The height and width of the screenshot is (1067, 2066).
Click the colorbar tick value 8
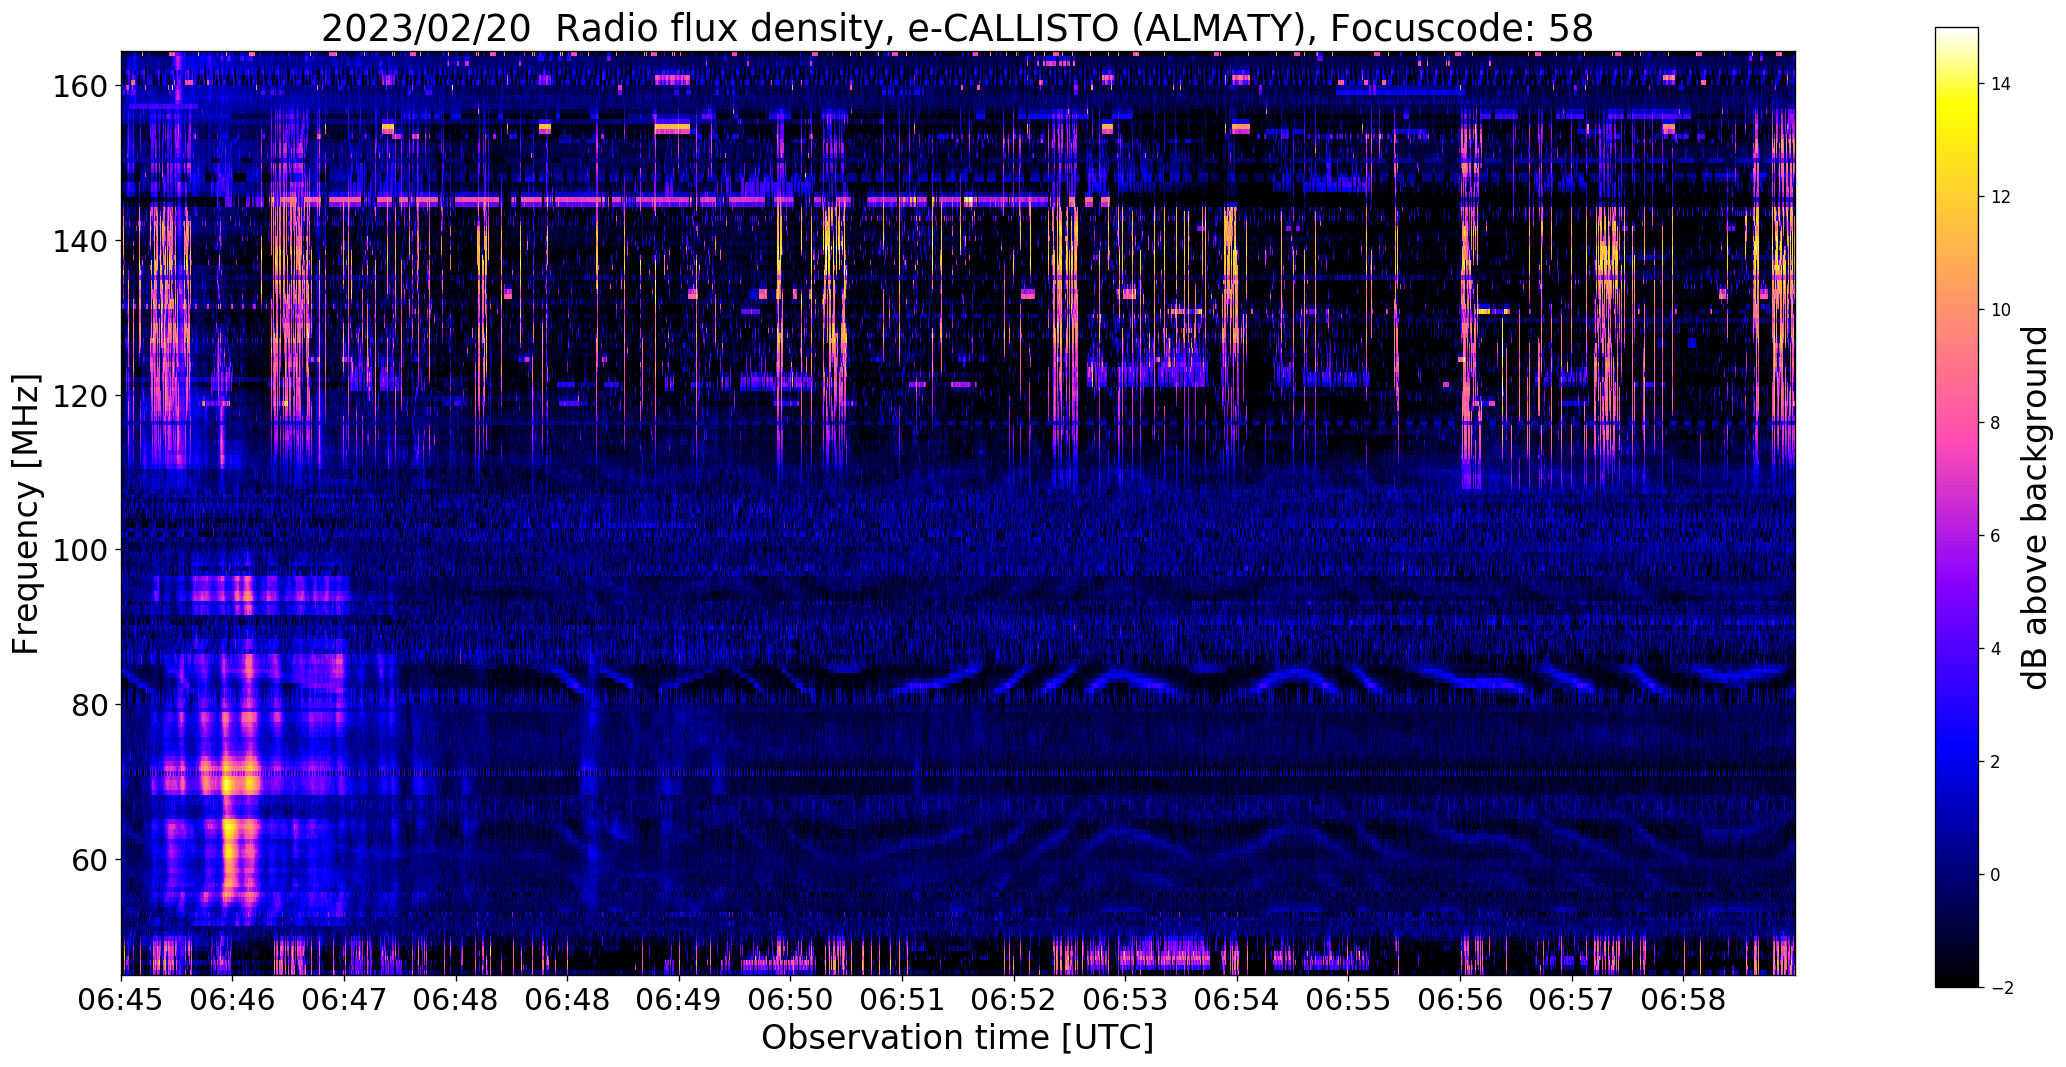pyautogui.click(x=1996, y=423)
